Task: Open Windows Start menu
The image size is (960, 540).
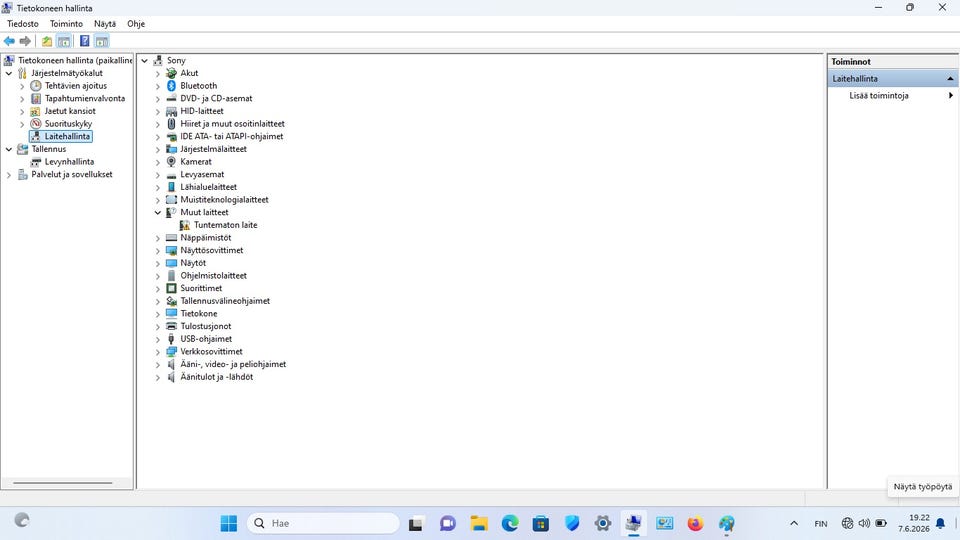Action: pos(228,523)
